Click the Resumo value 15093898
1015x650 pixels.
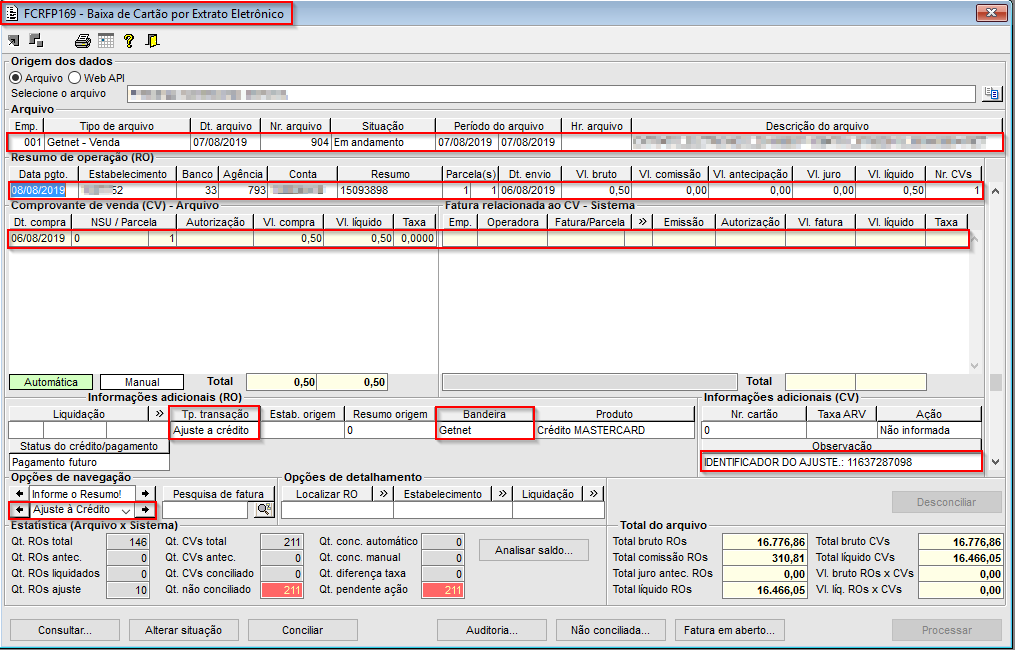(389, 190)
